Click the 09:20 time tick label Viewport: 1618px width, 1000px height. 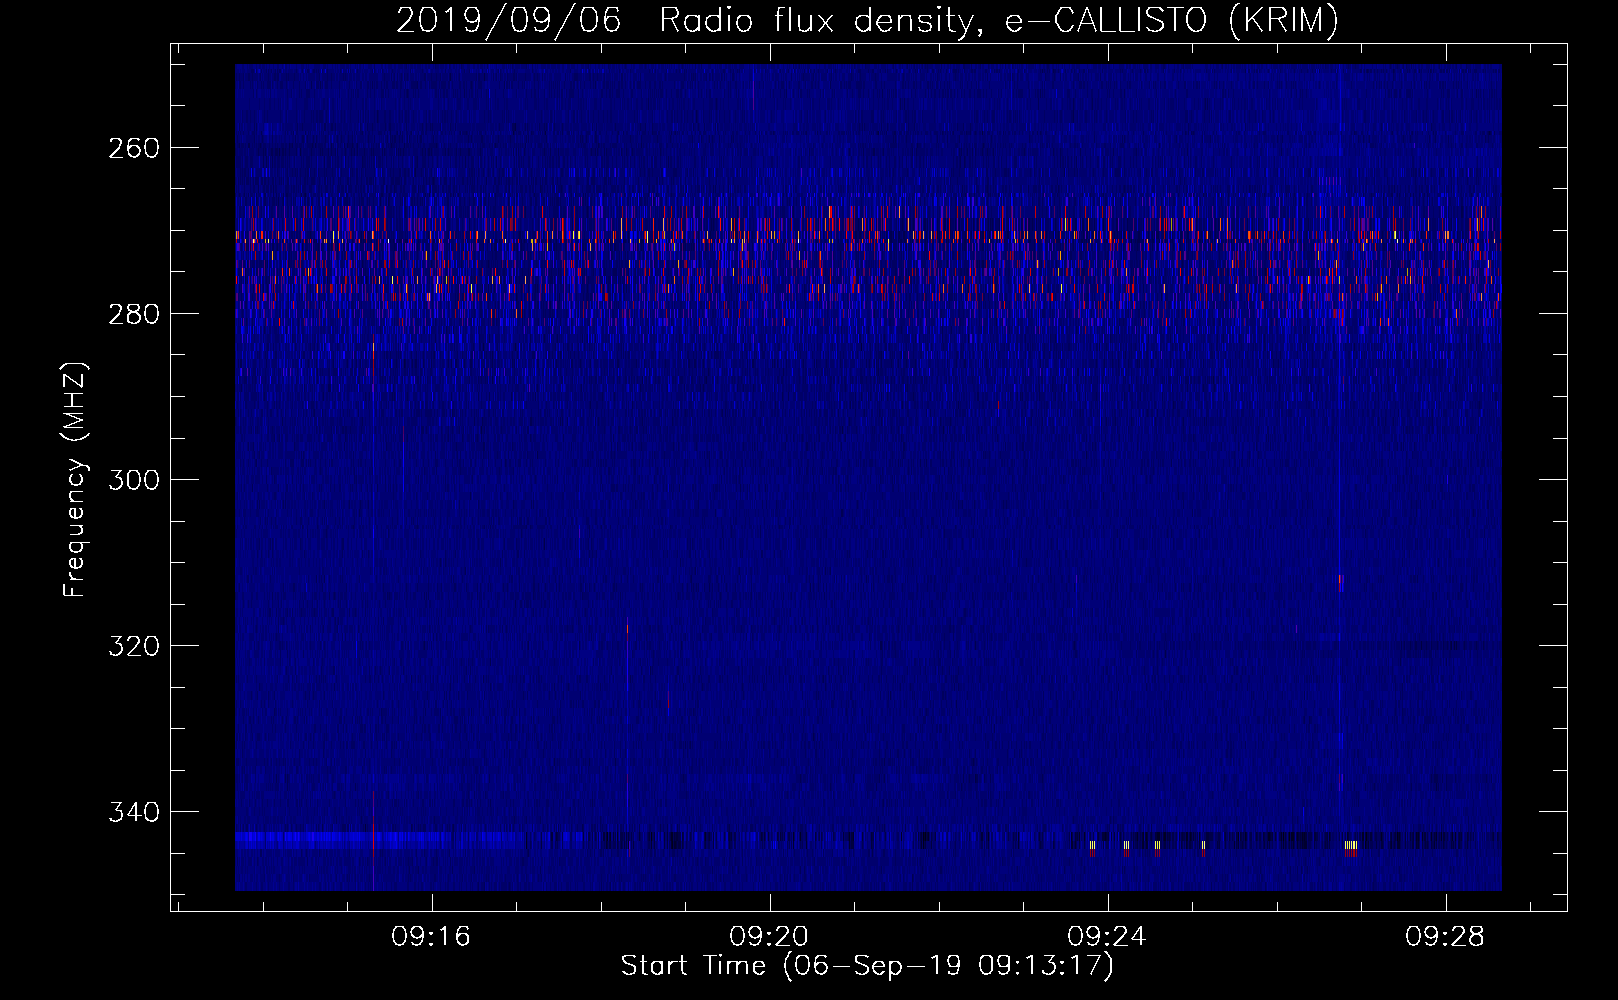click(769, 937)
